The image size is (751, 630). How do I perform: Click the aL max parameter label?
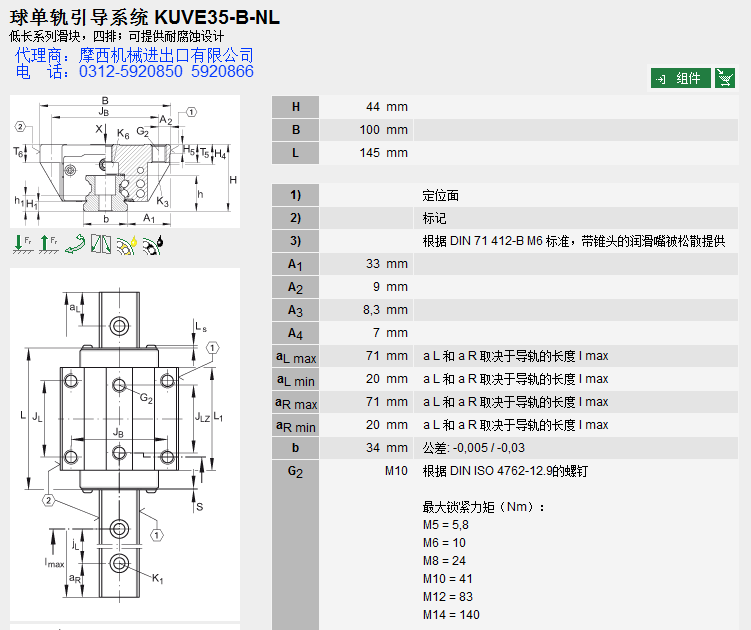tap(295, 356)
